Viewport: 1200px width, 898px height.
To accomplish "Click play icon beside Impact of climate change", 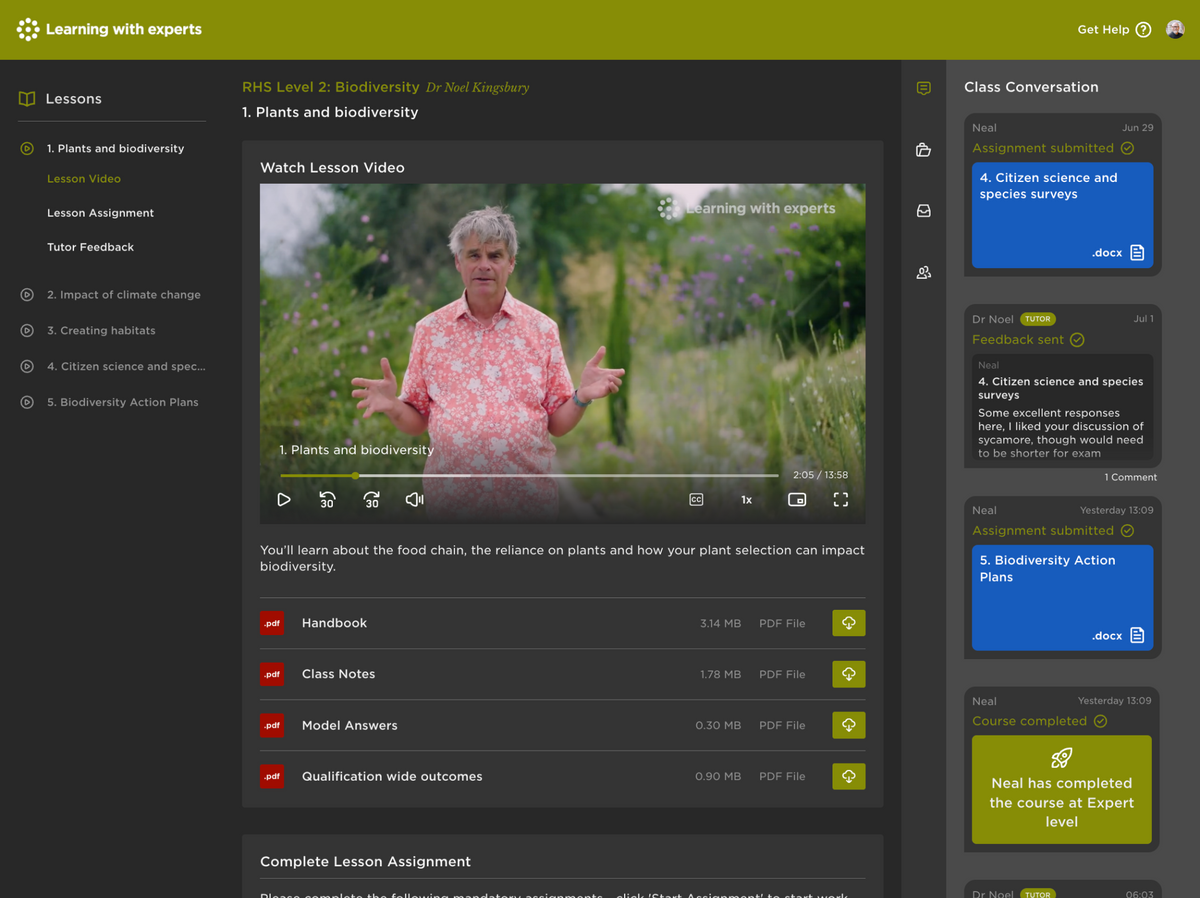I will [x=27, y=294].
